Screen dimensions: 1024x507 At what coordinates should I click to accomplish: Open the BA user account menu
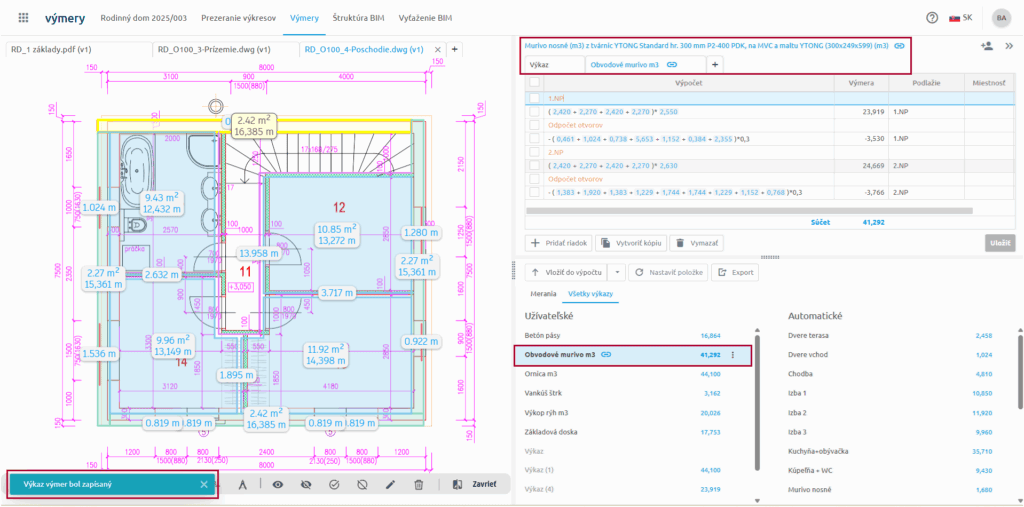(x=1000, y=18)
